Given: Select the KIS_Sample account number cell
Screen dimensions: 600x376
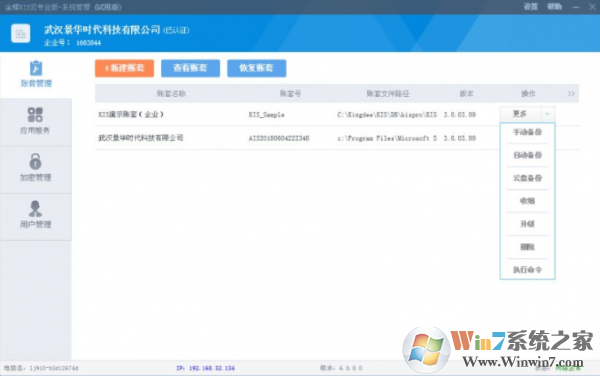Looking at the screenshot, I should click(266, 115).
